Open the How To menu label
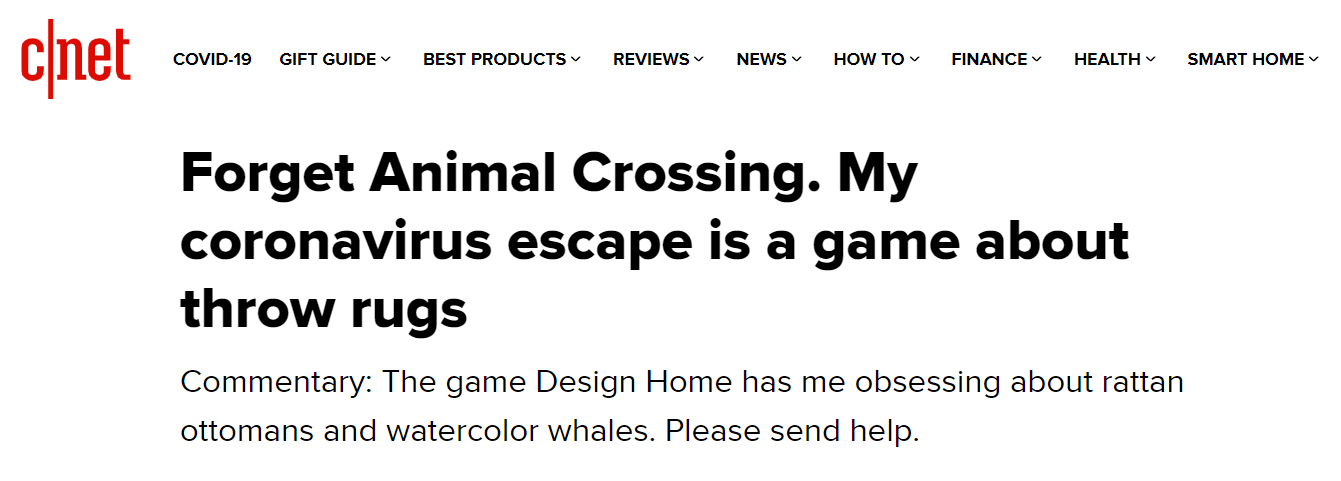Screen dimensions: 1341x481 point(868,59)
